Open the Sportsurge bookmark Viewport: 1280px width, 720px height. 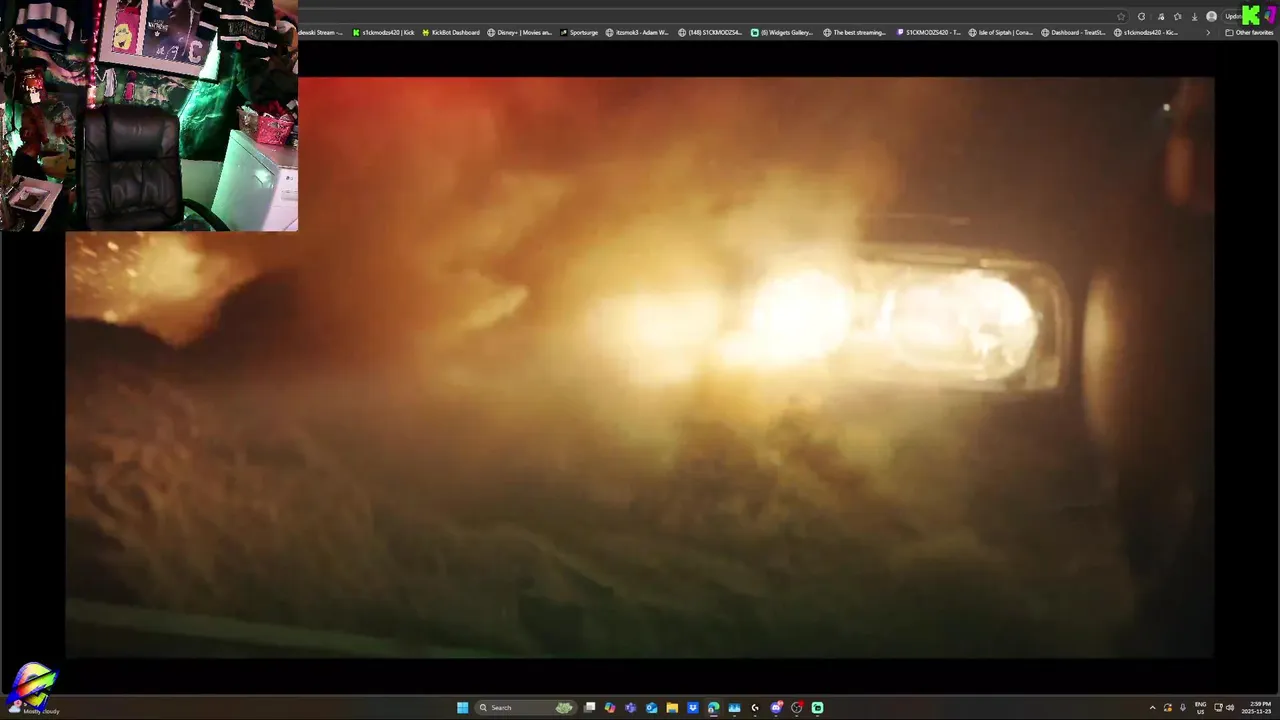(579, 32)
